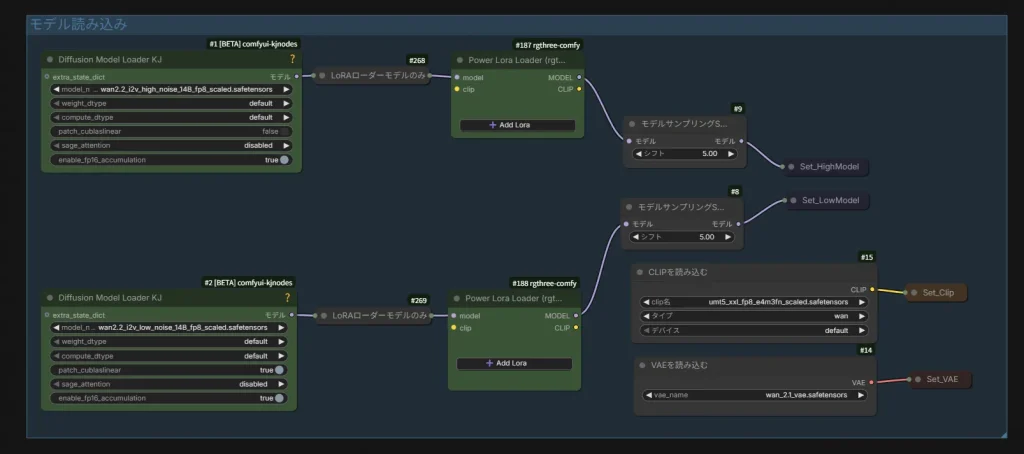Open the clip名 umt5_xxl model dropdown
Viewport: 1024px width, 454px height.
(753, 301)
